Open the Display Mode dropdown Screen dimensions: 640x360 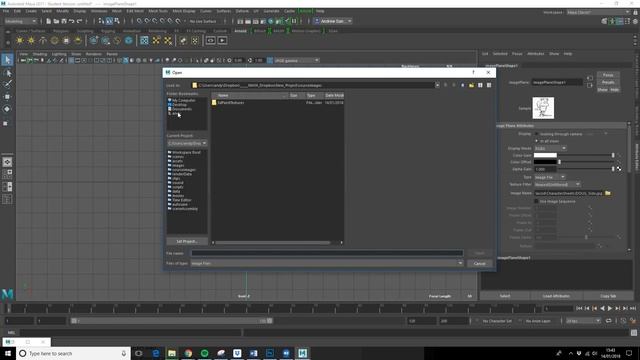(550, 148)
